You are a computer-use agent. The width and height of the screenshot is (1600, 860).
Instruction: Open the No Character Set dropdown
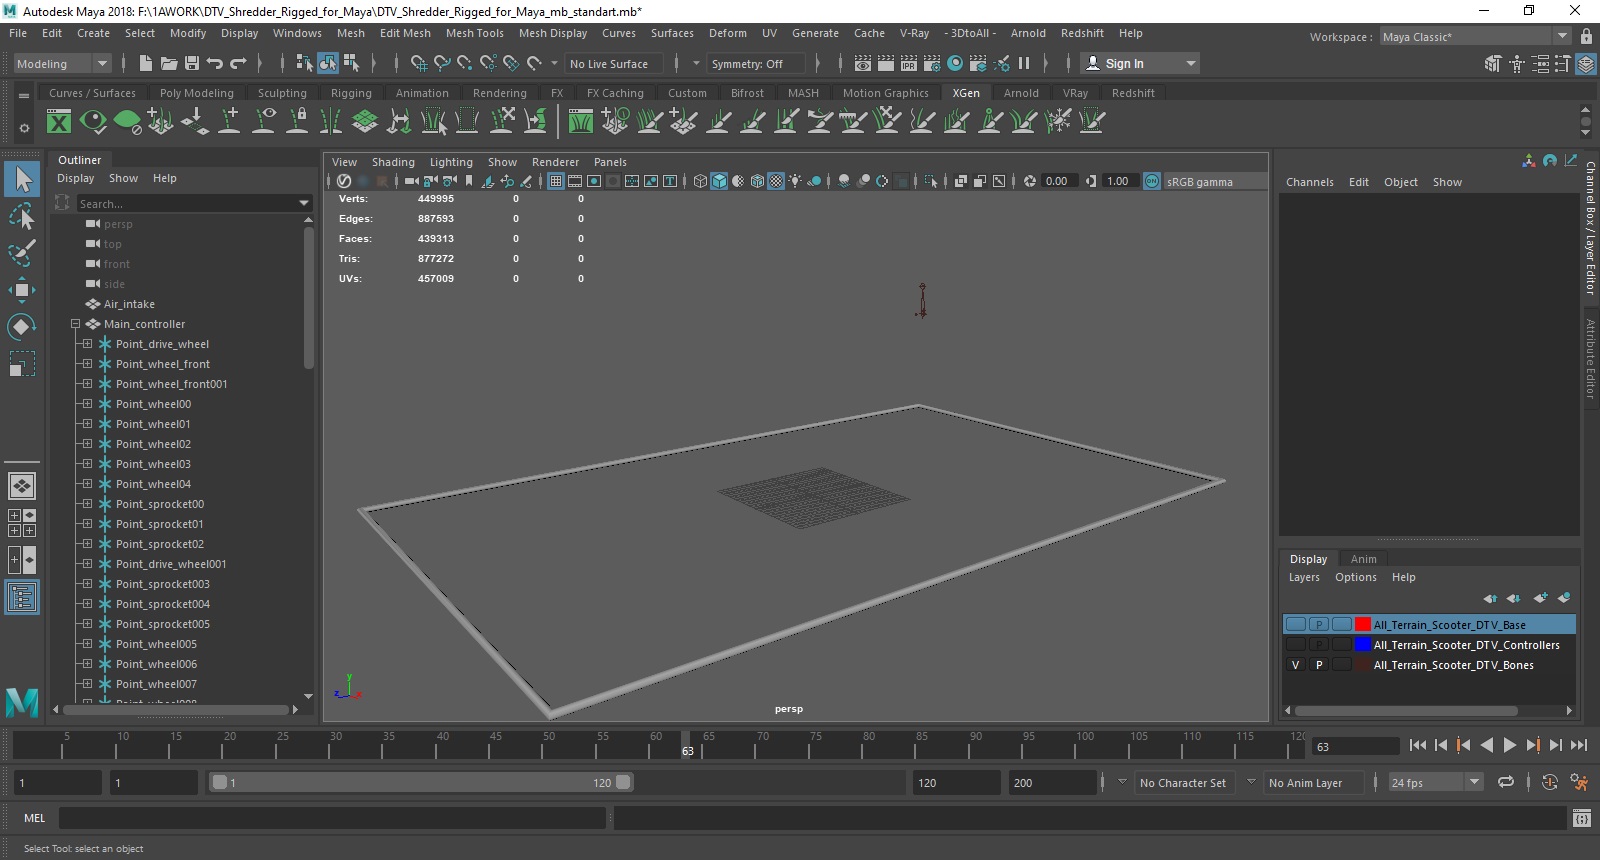tap(1183, 782)
